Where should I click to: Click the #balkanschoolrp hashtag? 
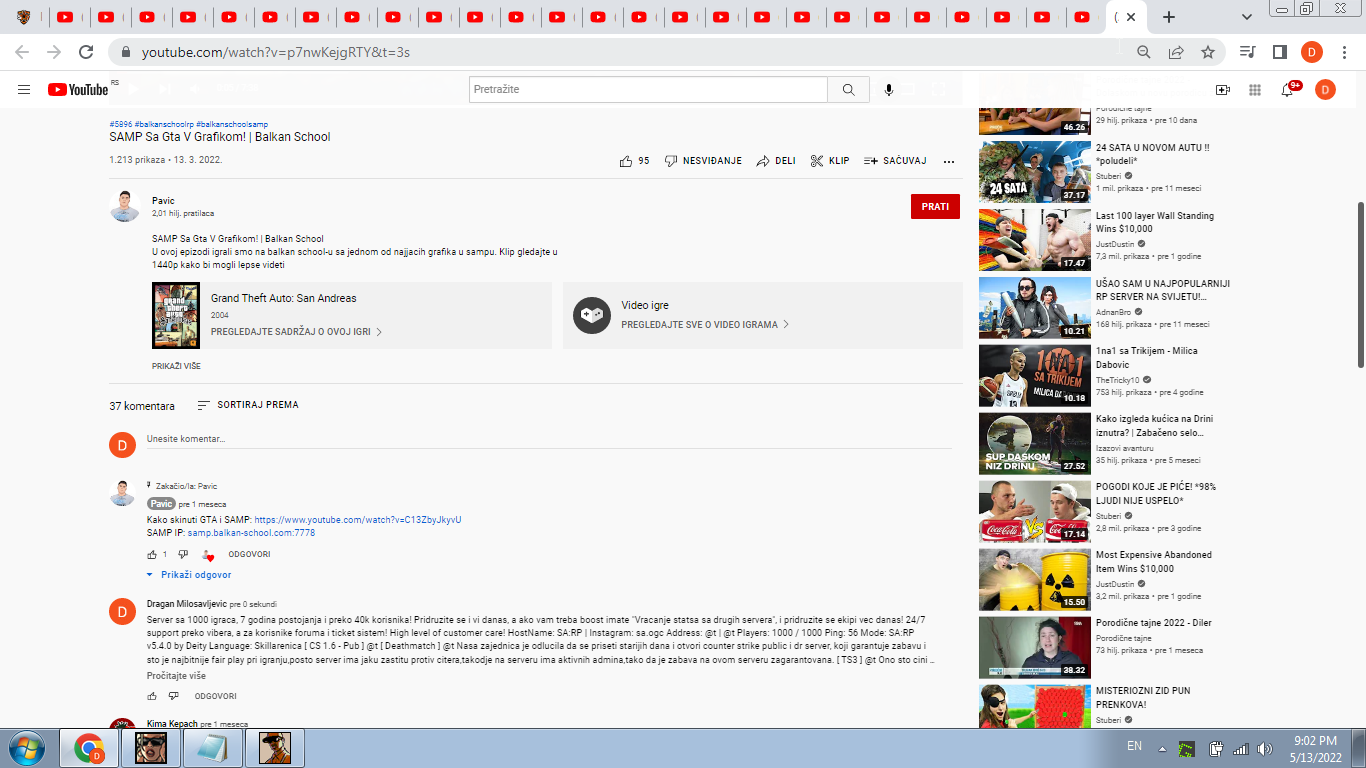tap(163, 124)
